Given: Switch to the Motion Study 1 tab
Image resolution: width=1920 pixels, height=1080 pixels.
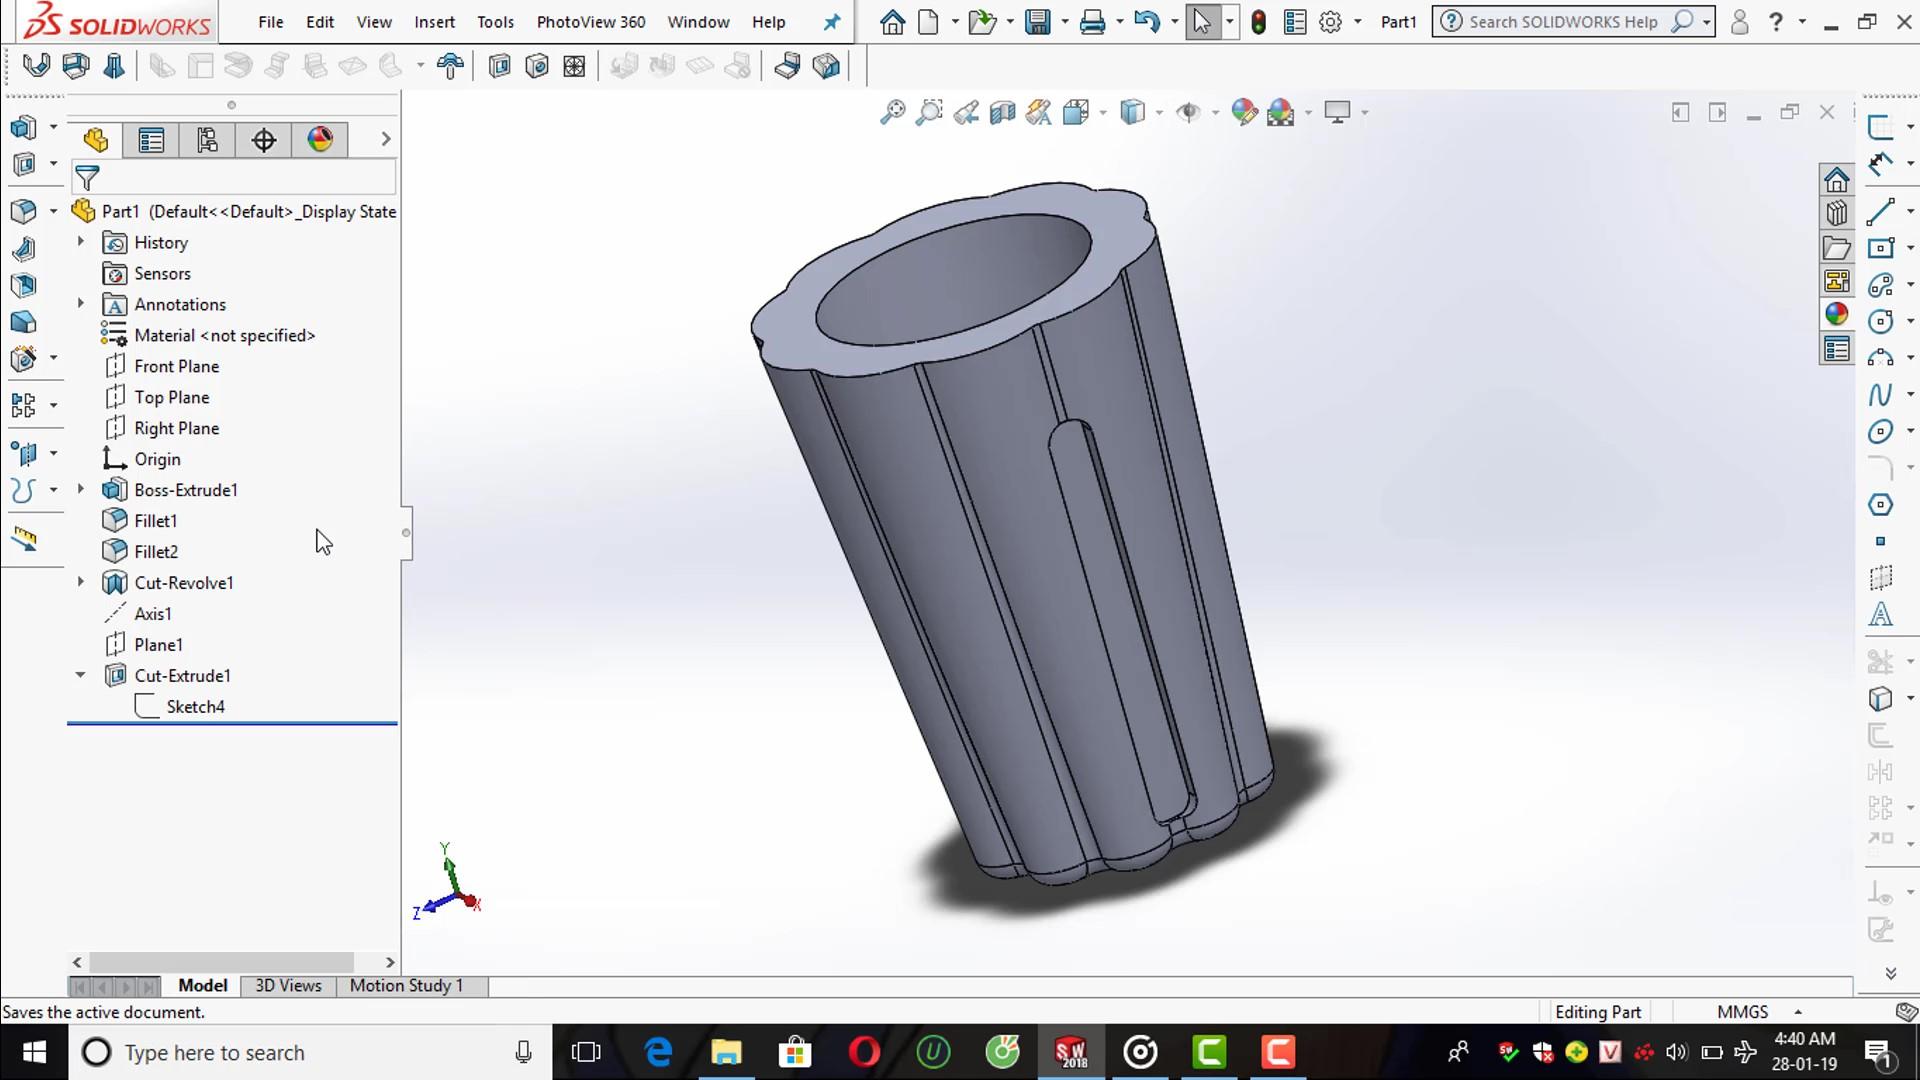Looking at the screenshot, I should pyautogui.click(x=405, y=985).
